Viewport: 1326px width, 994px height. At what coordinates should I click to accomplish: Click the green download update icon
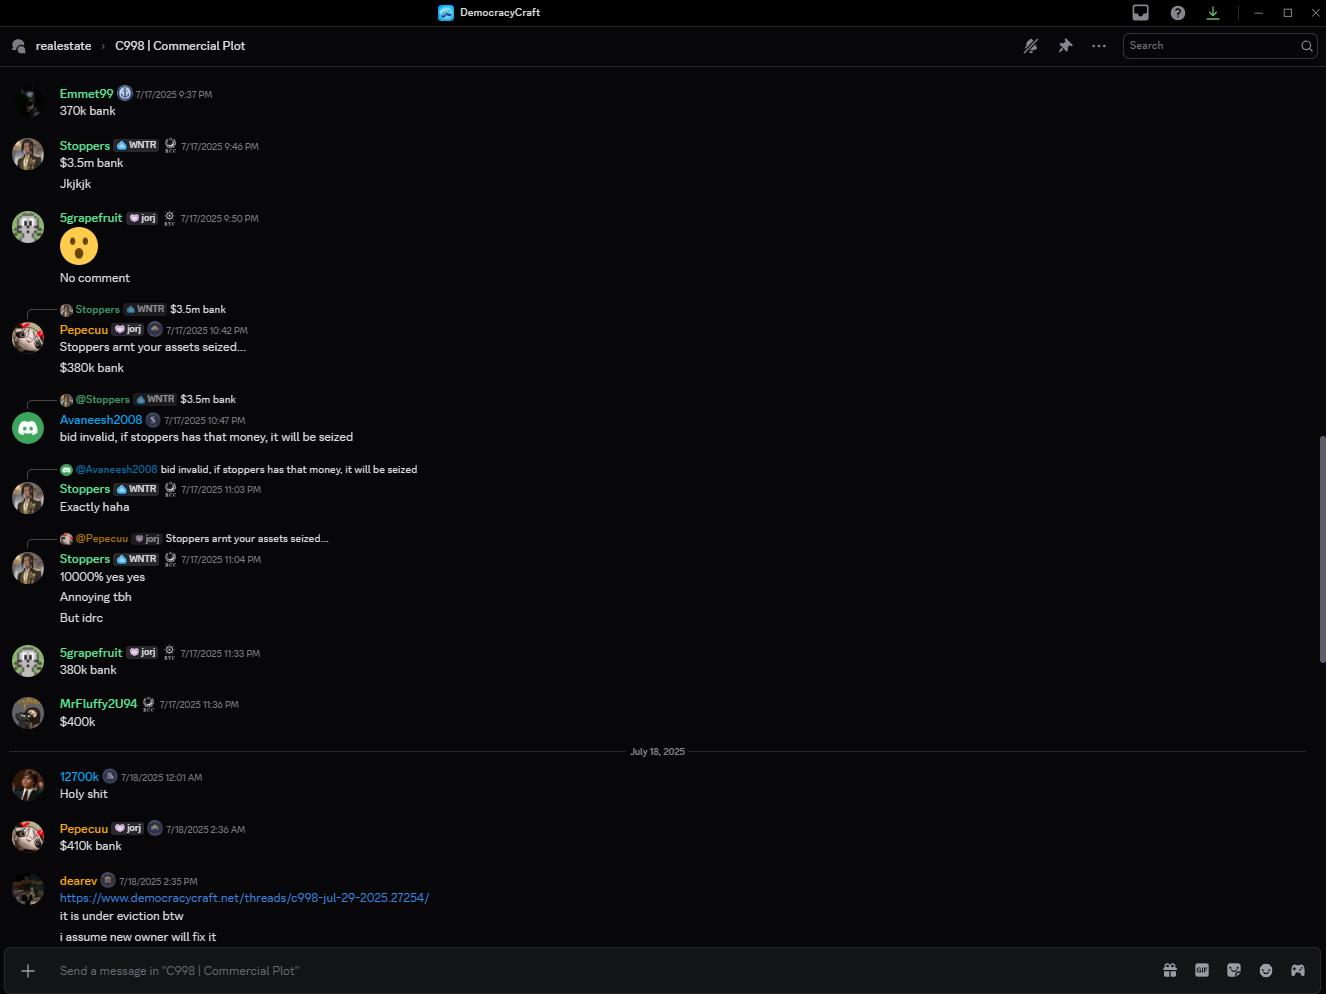point(1213,13)
